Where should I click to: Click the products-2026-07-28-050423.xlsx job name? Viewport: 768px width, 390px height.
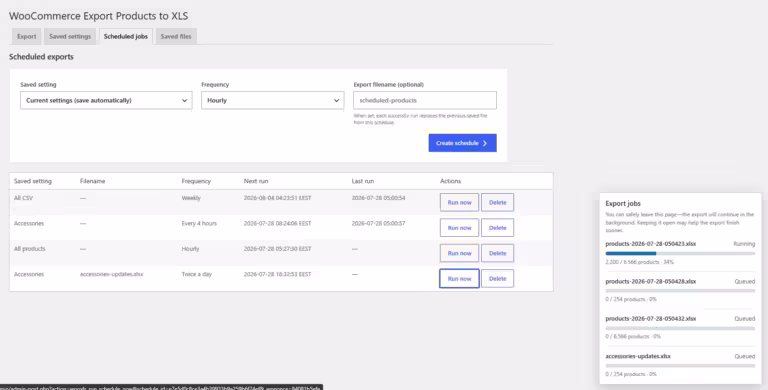click(x=650, y=244)
